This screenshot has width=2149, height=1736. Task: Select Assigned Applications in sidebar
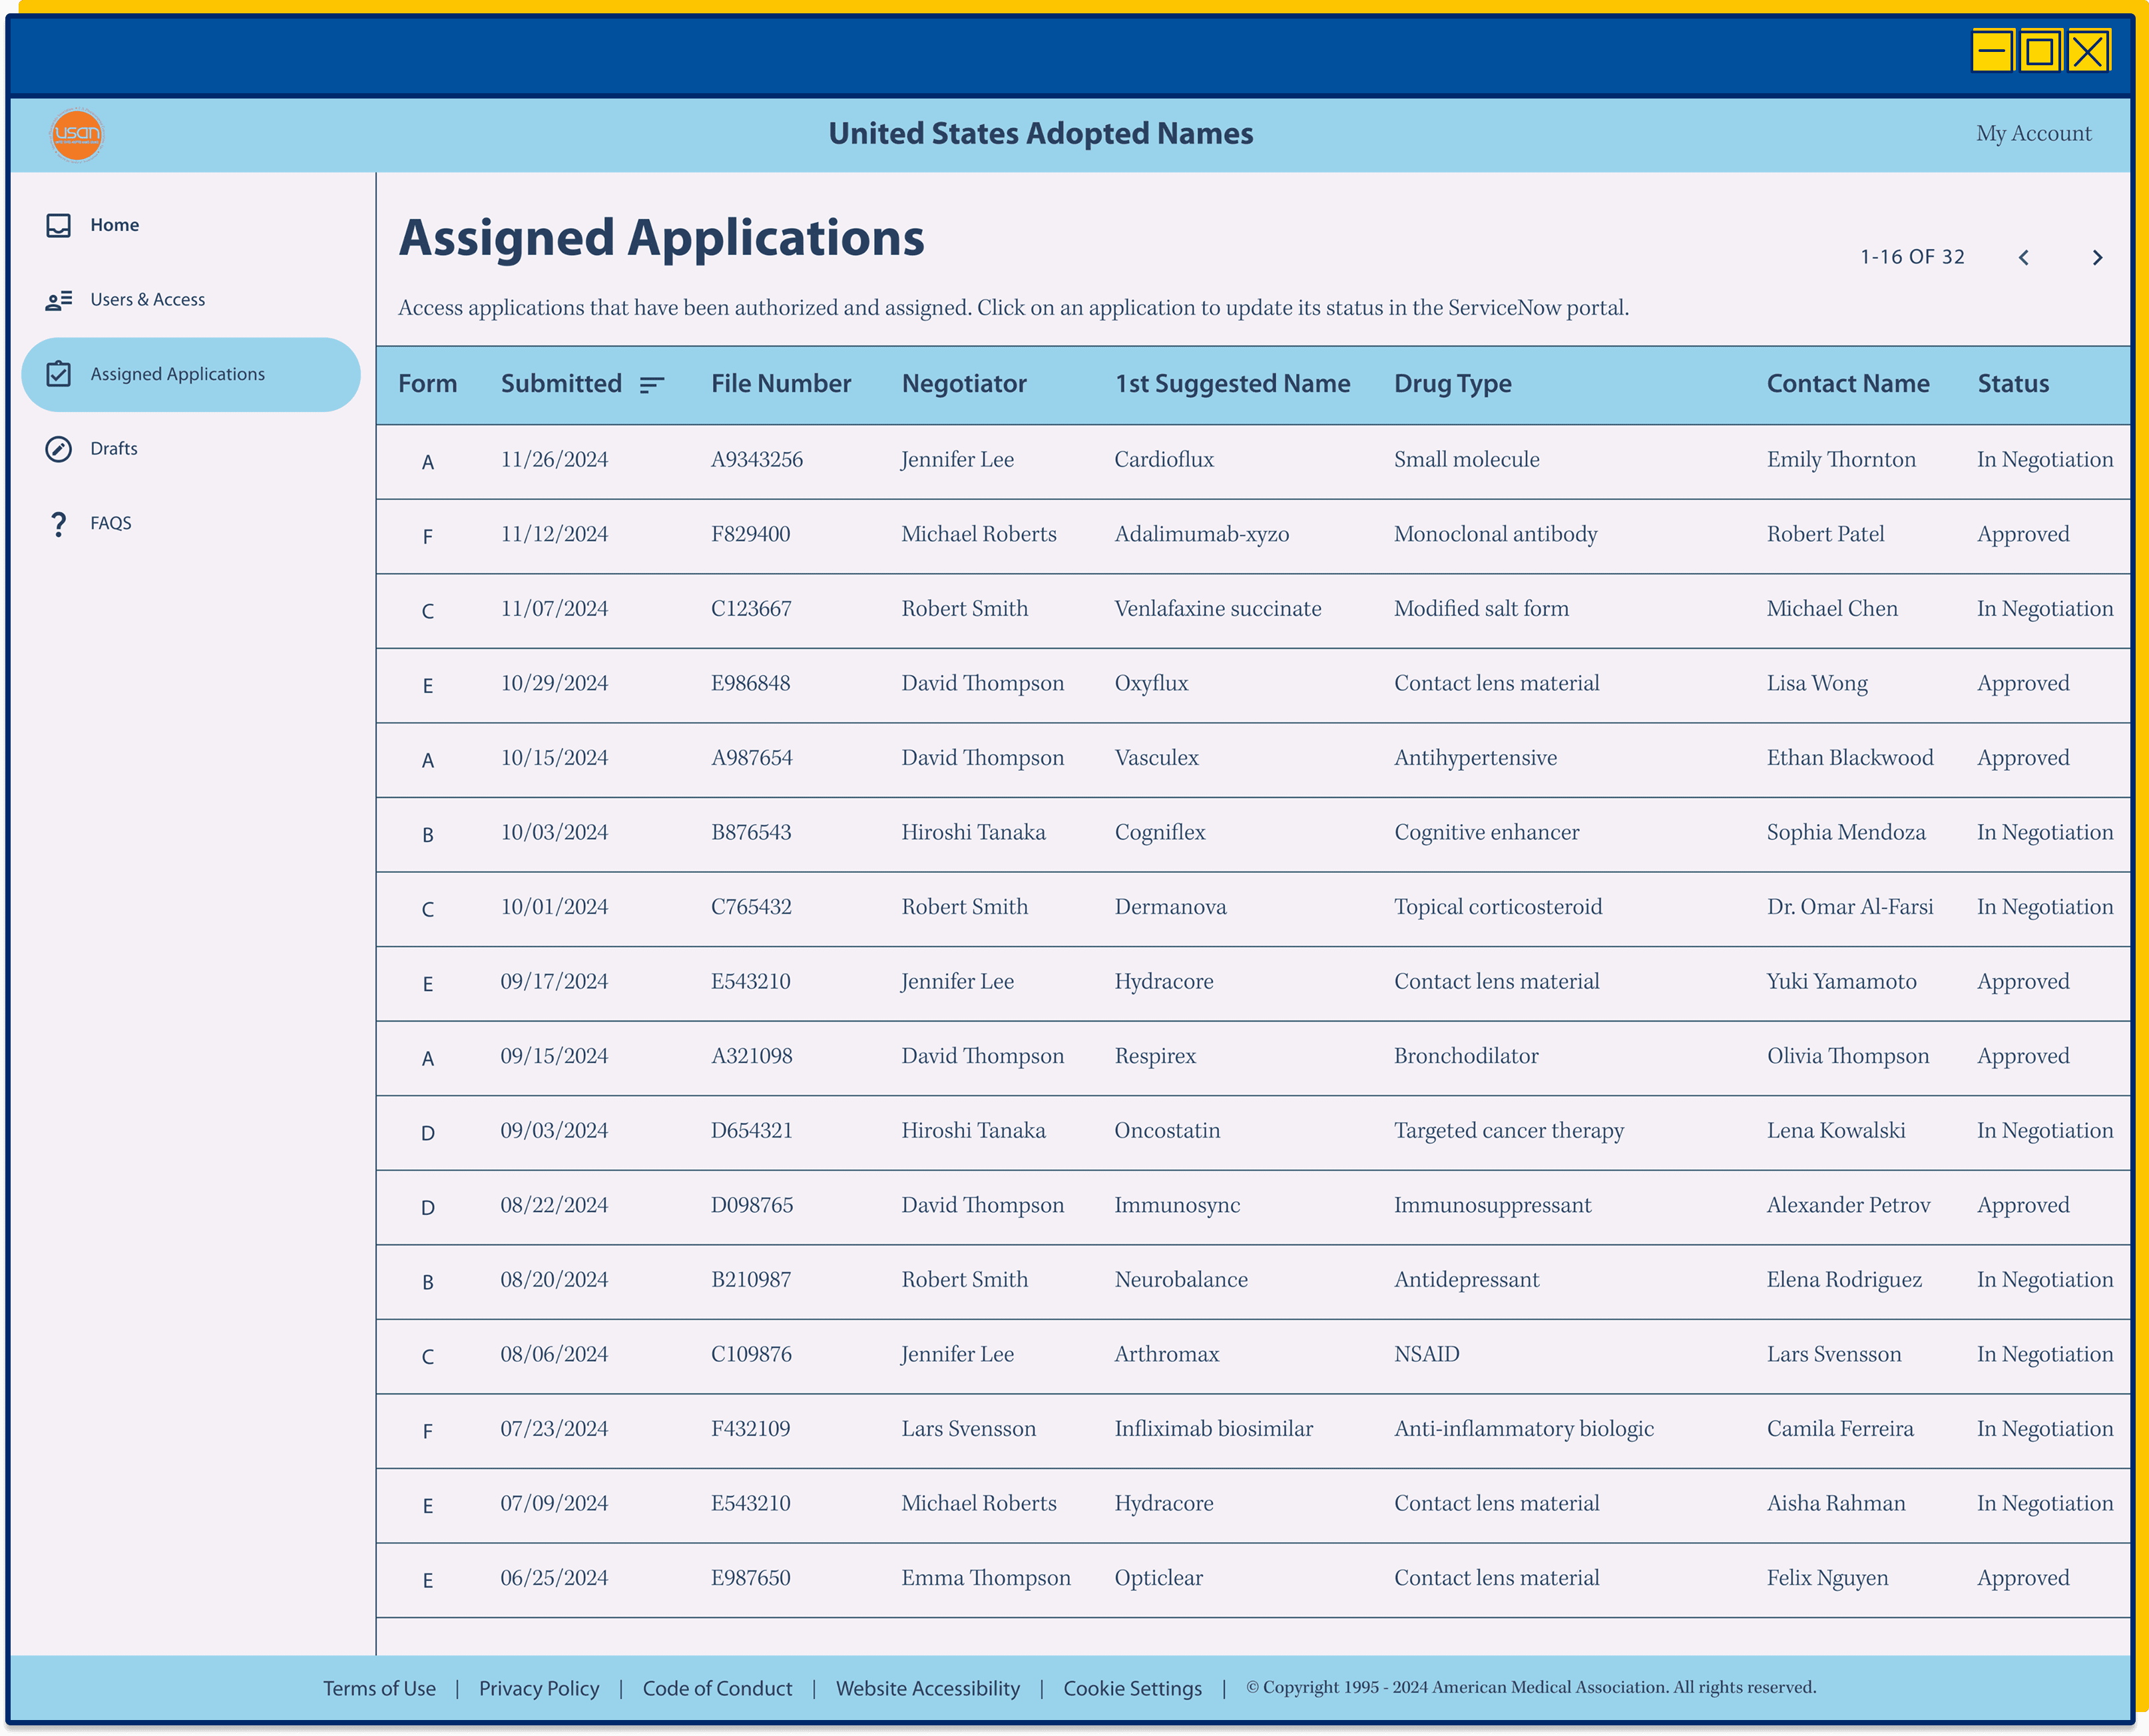[191, 374]
